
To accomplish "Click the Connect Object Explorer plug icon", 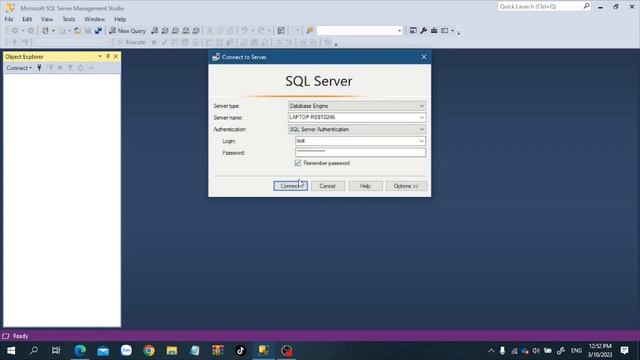I will (x=39, y=68).
